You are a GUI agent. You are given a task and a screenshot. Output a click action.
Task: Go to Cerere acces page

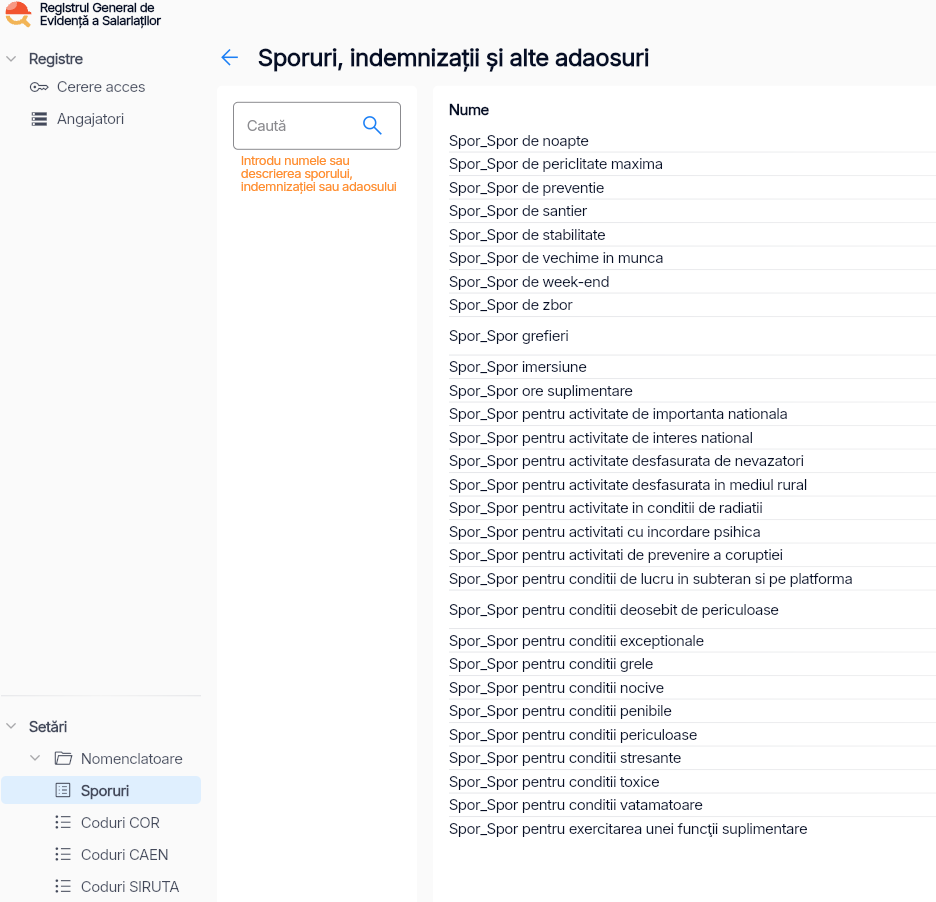pyautogui.click(x=100, y=87)
